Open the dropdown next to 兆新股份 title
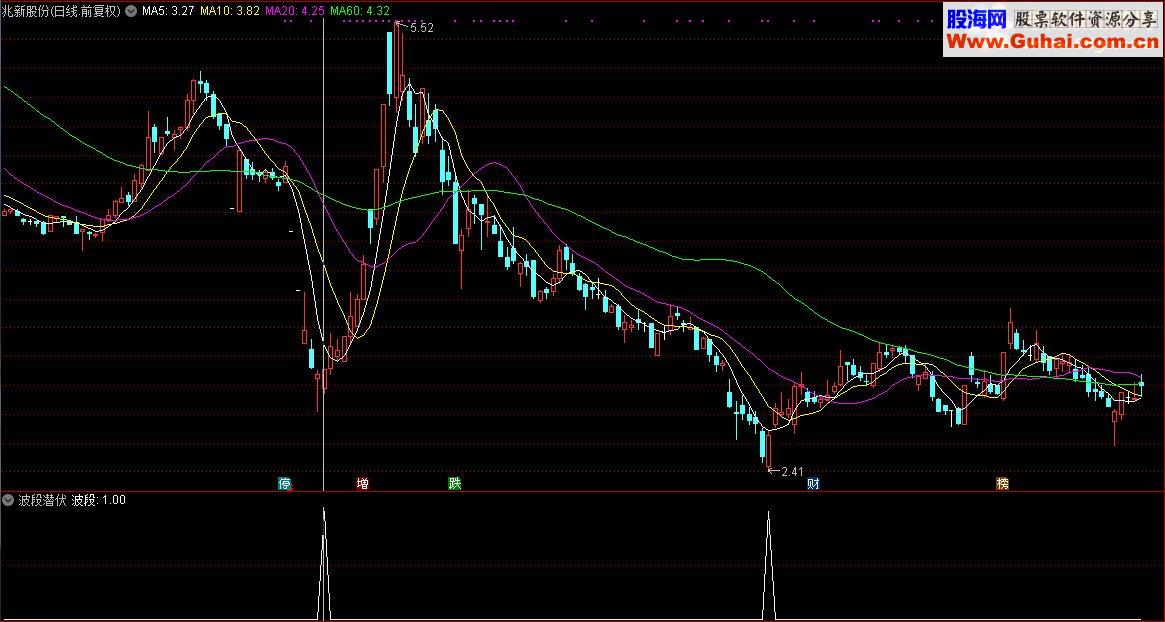 132,11
